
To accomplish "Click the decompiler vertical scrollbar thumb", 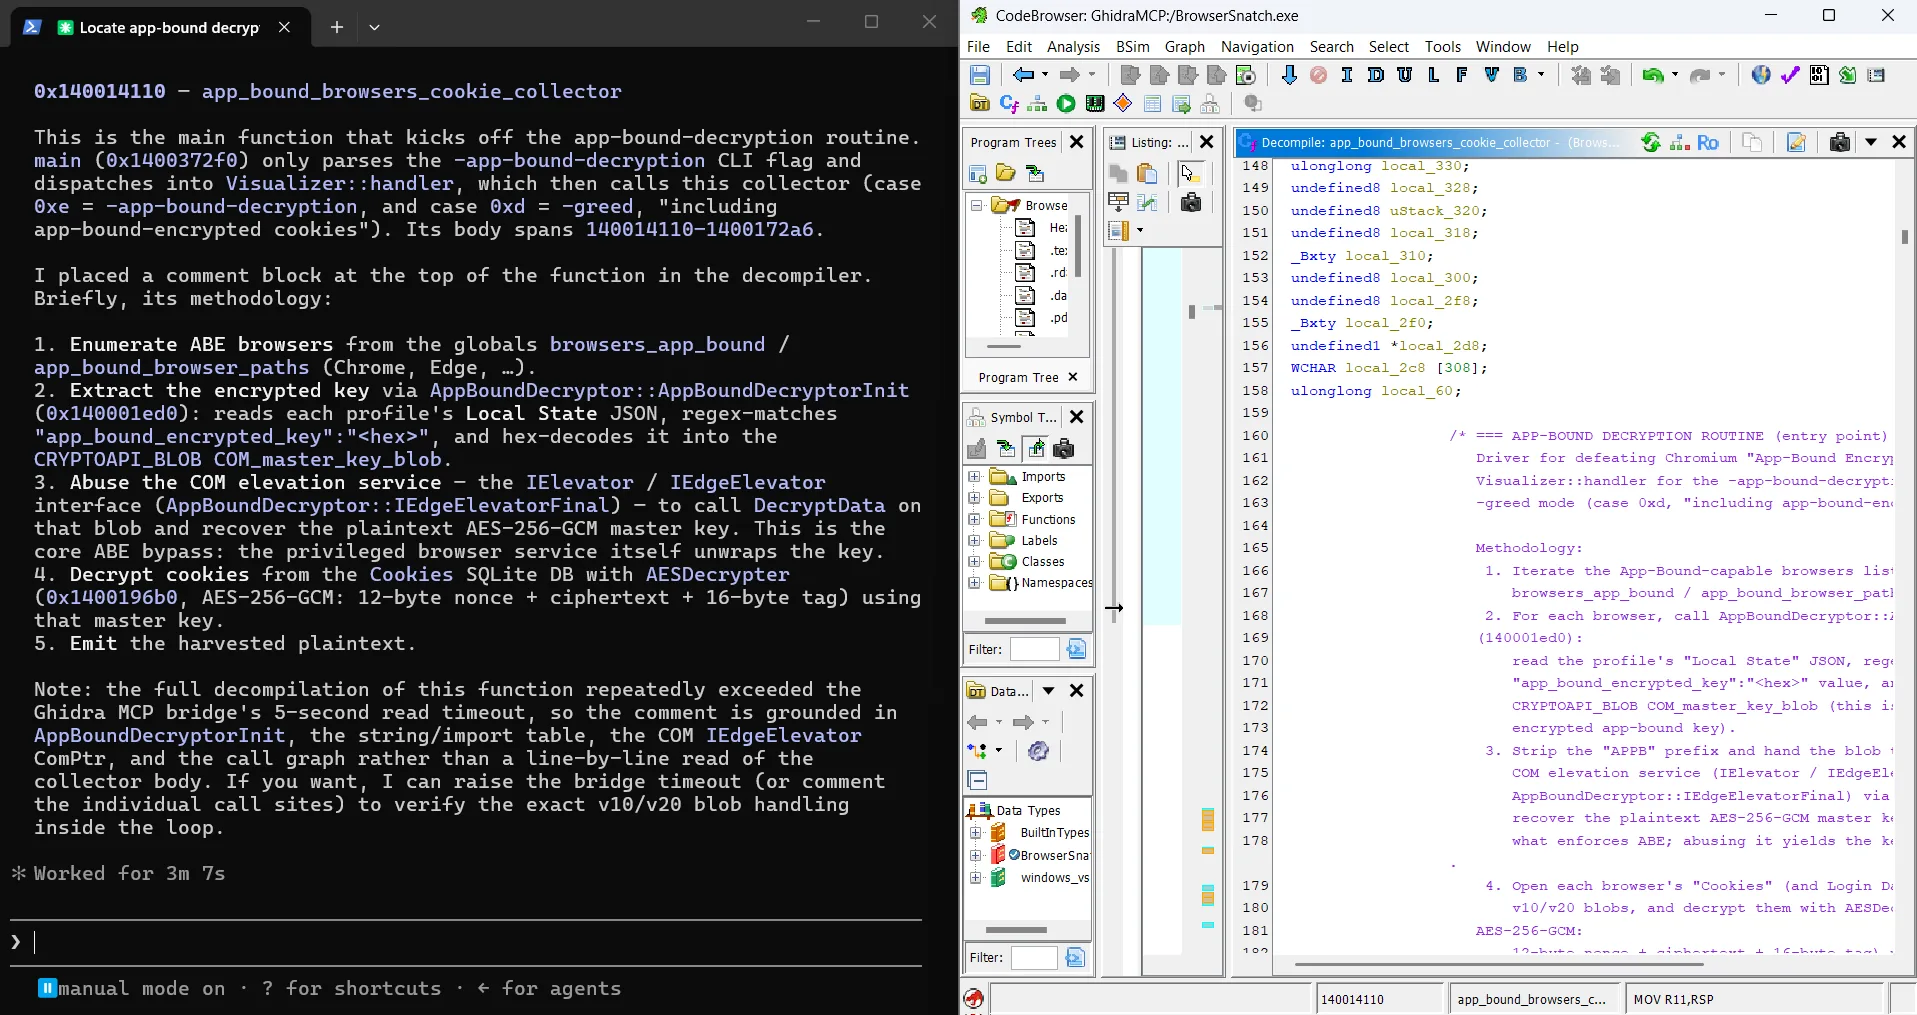I will [x=1904, y=237].
